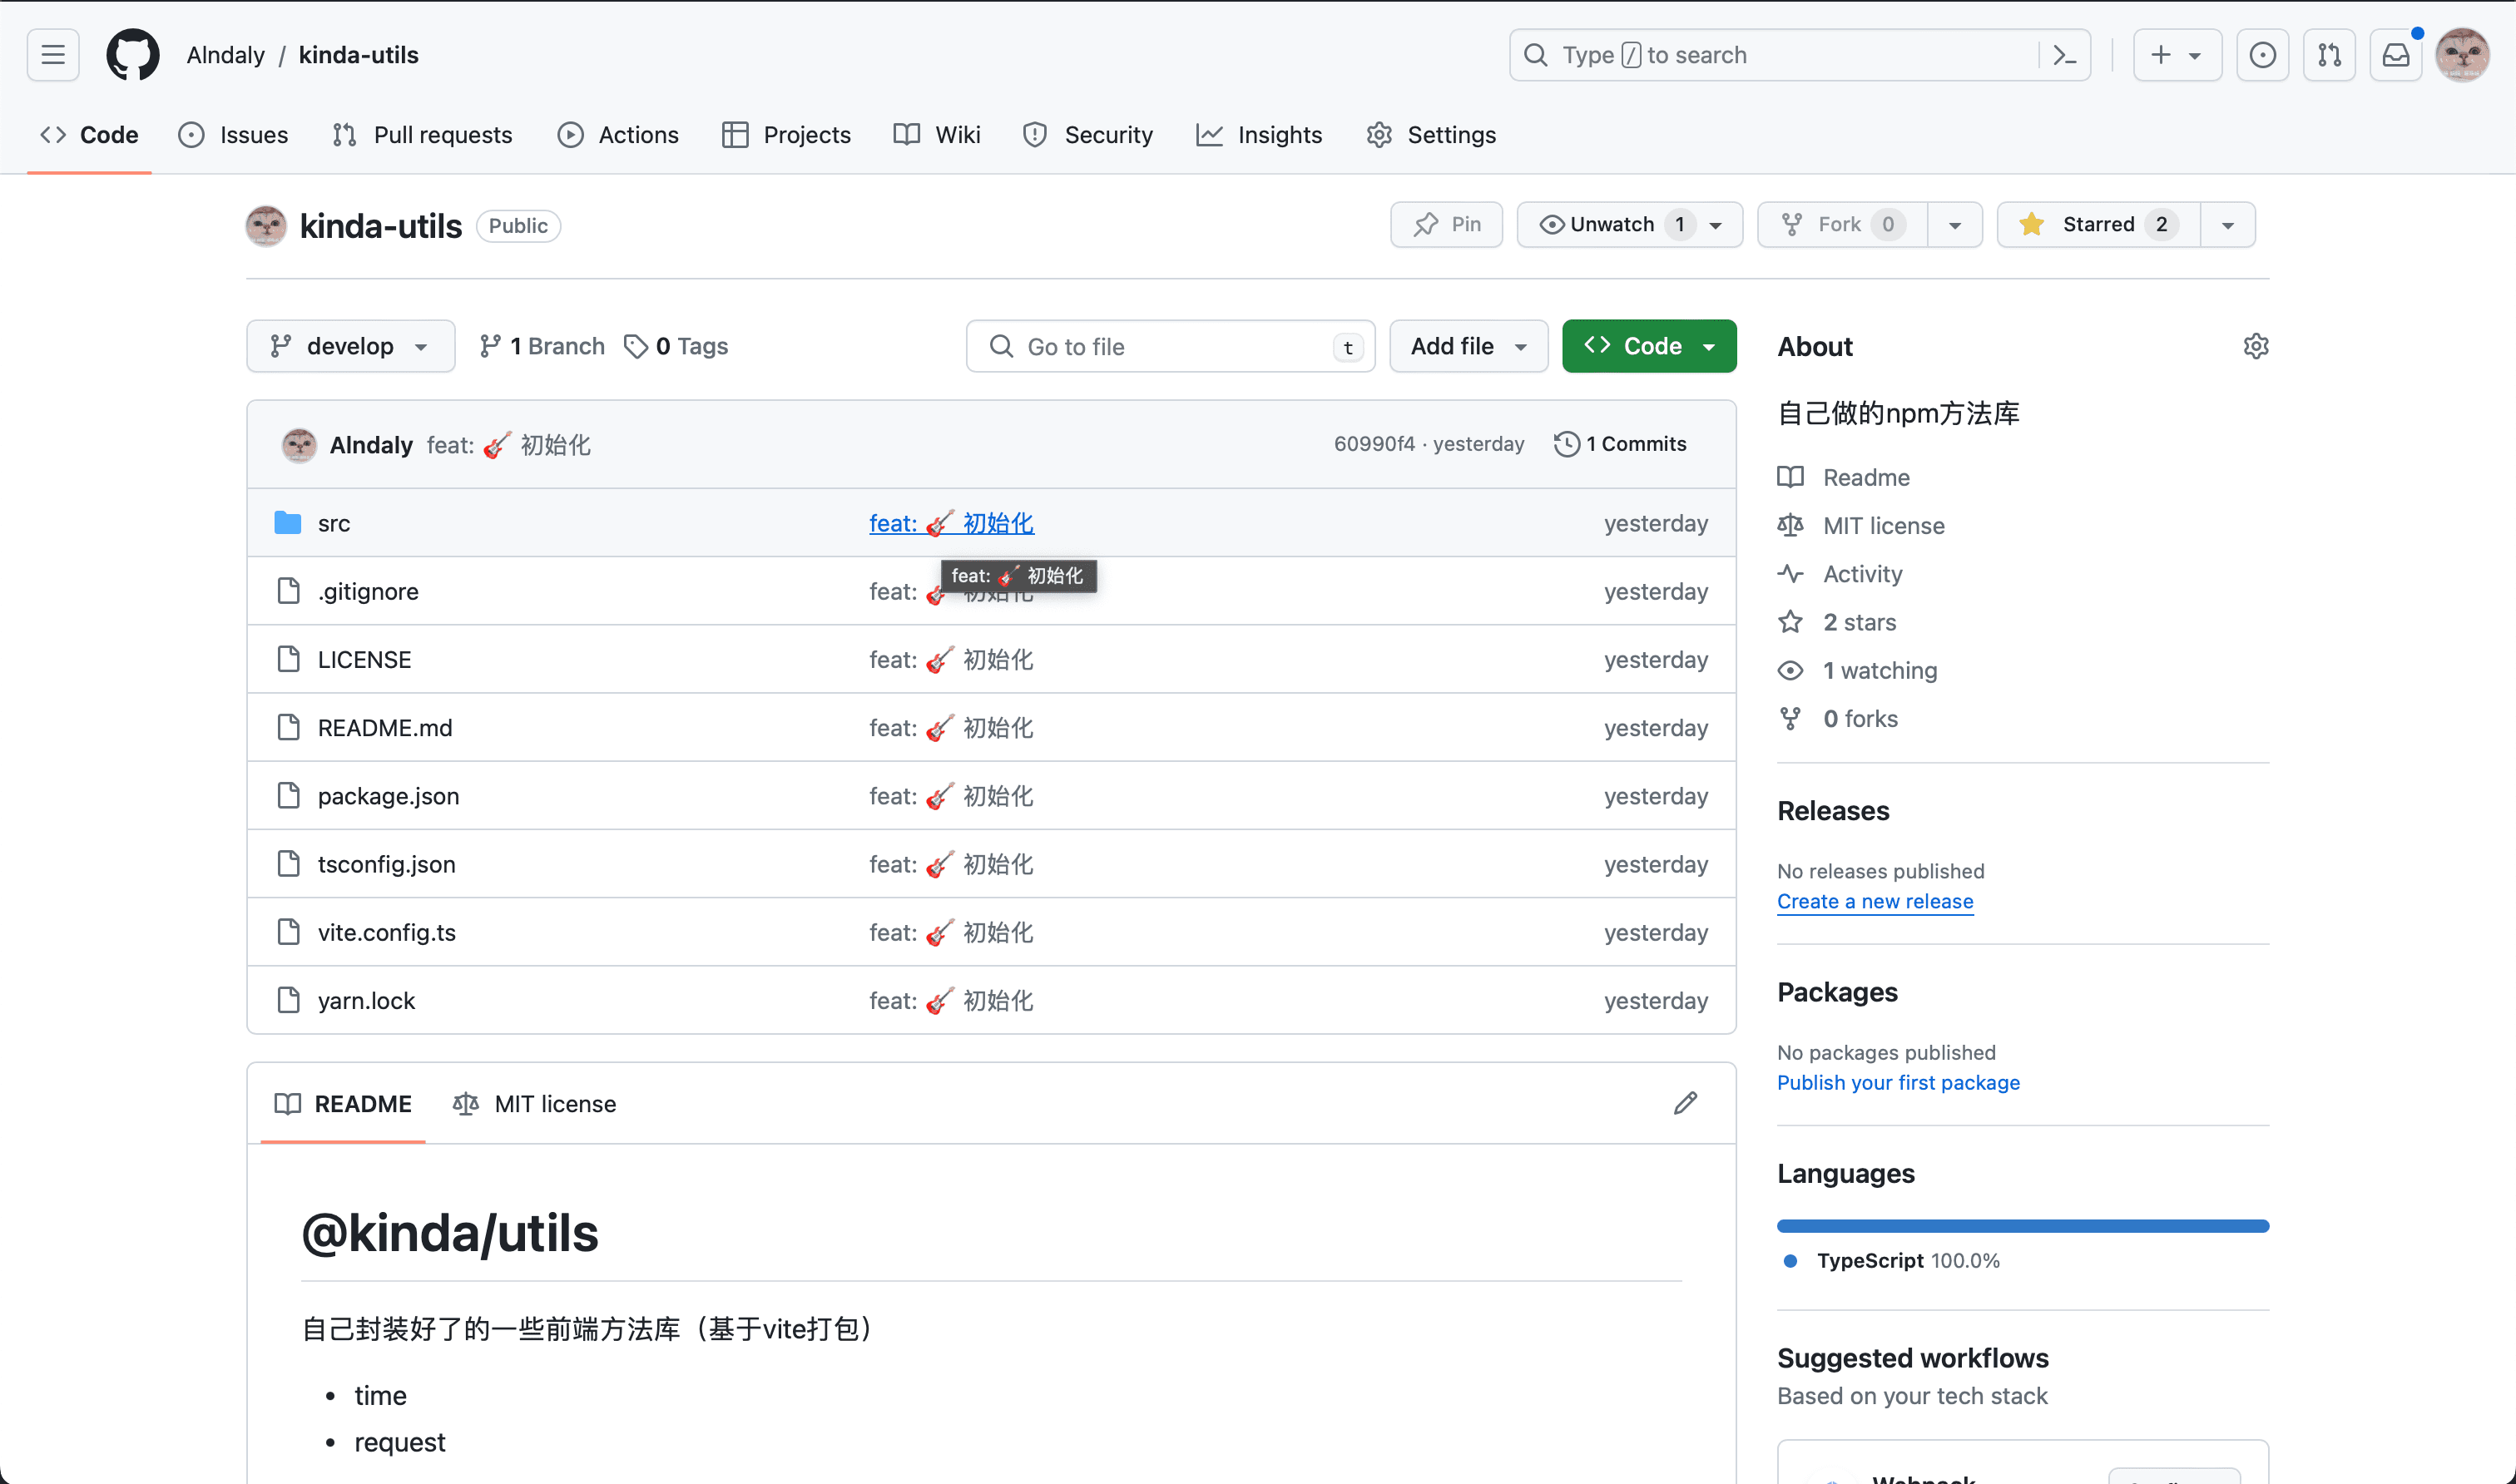Switch to the Pull requests tab
2516x1484 pixels.
(x=422, y=134)
